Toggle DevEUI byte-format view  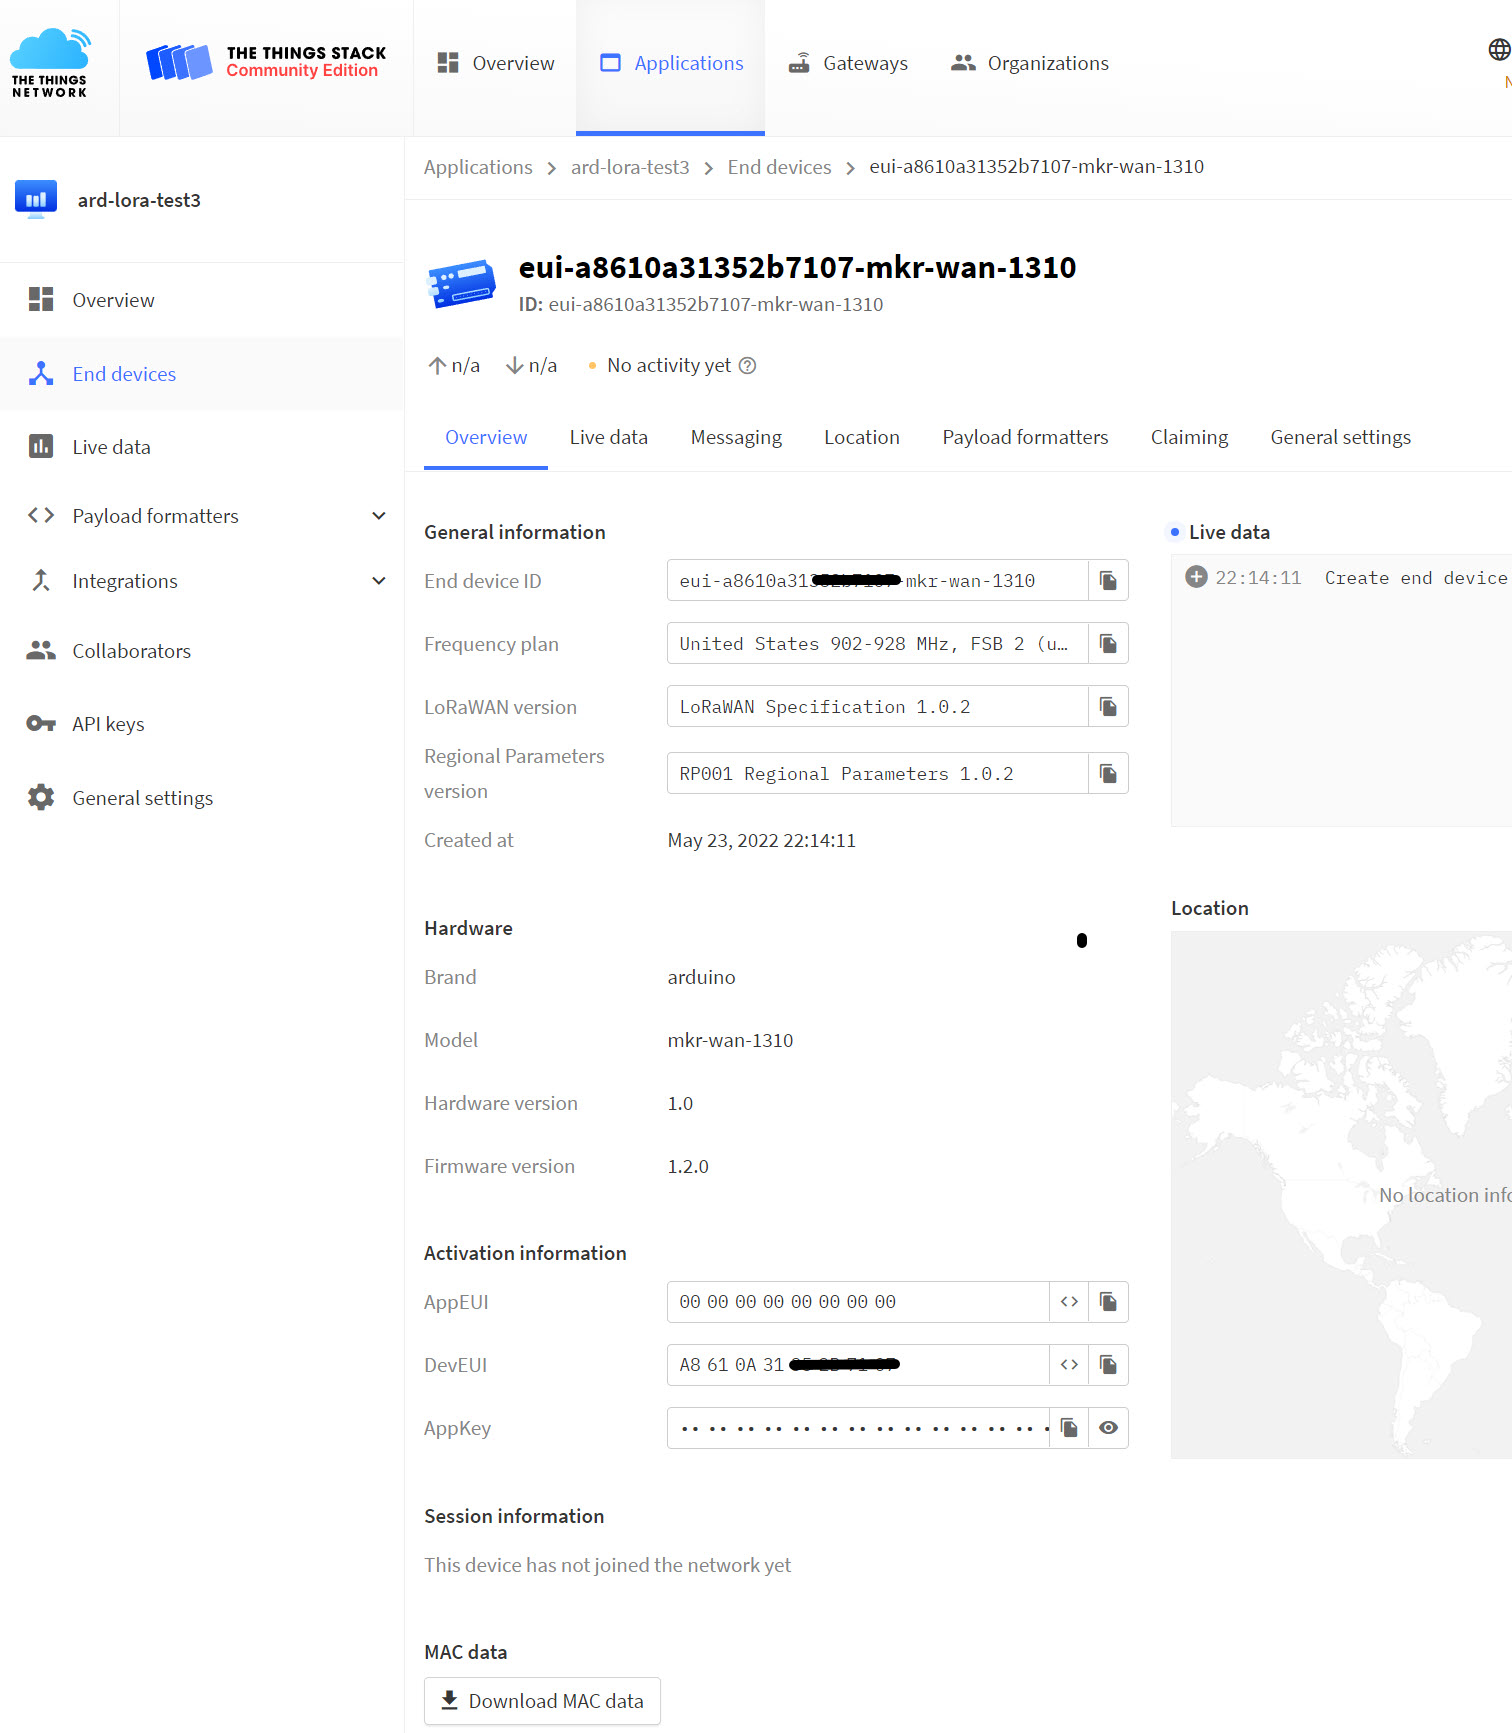tap(1069, 1365)
